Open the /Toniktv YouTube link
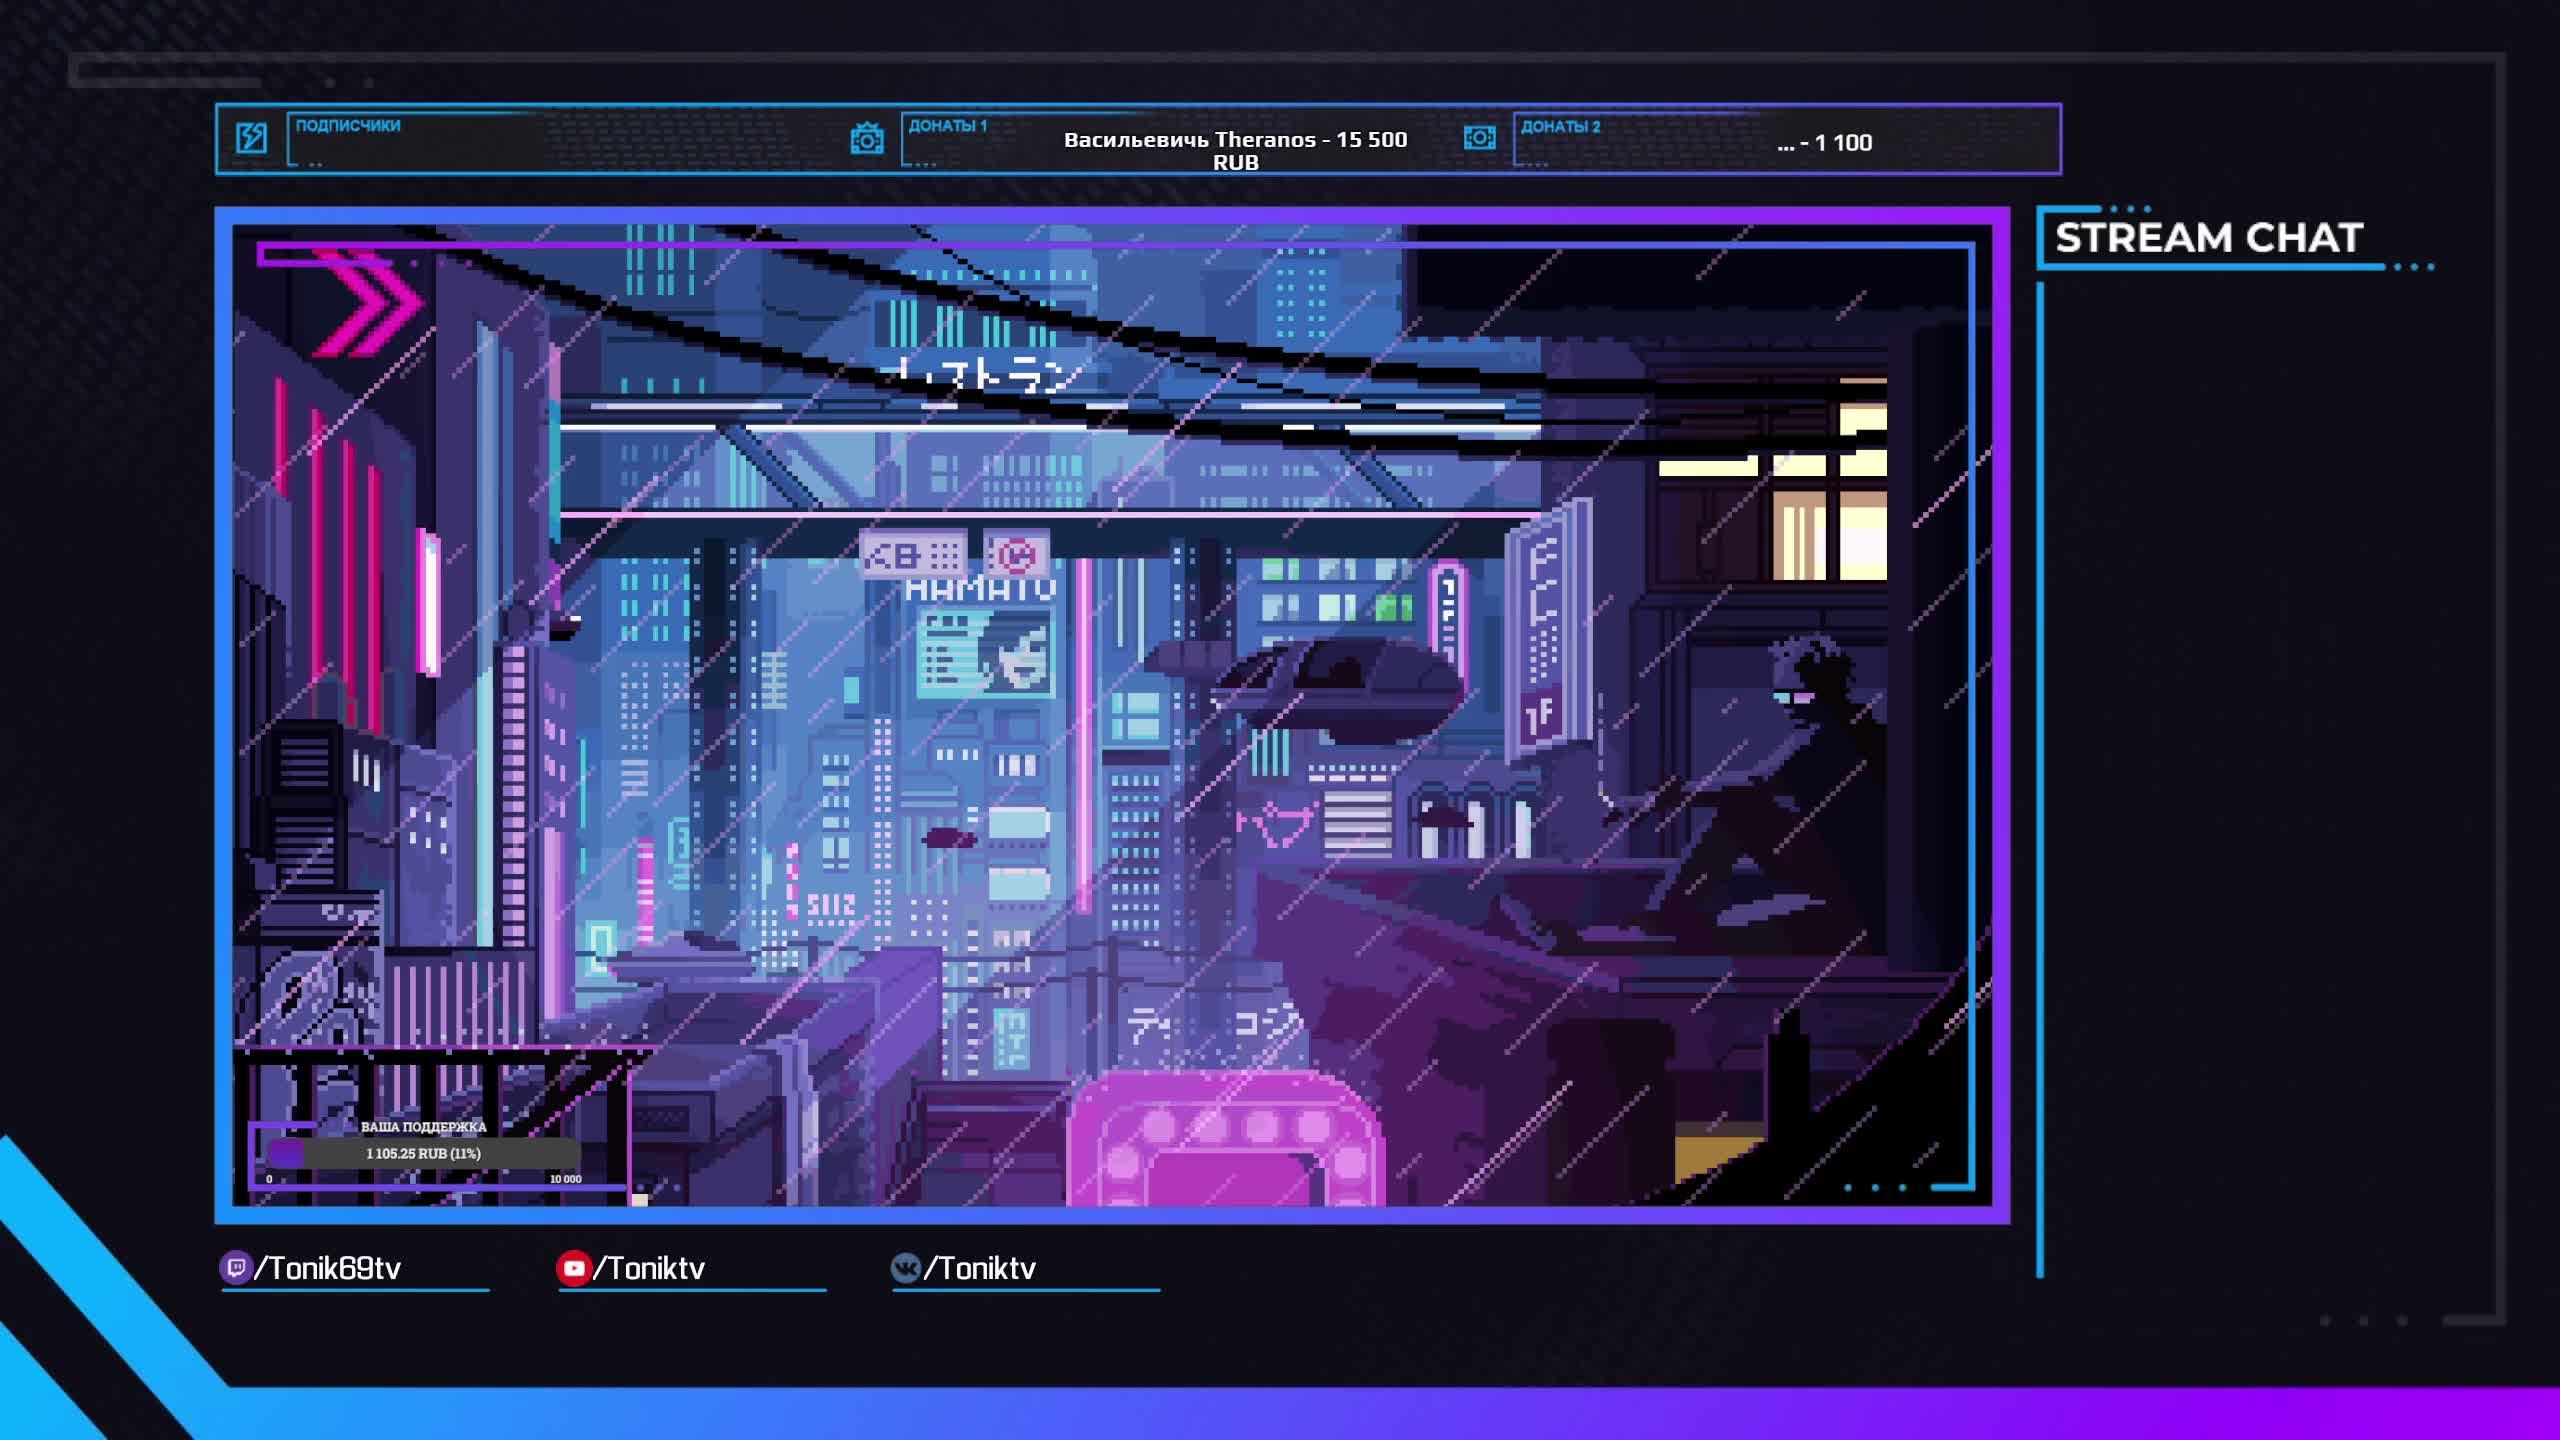 (x=649, y=1268)
